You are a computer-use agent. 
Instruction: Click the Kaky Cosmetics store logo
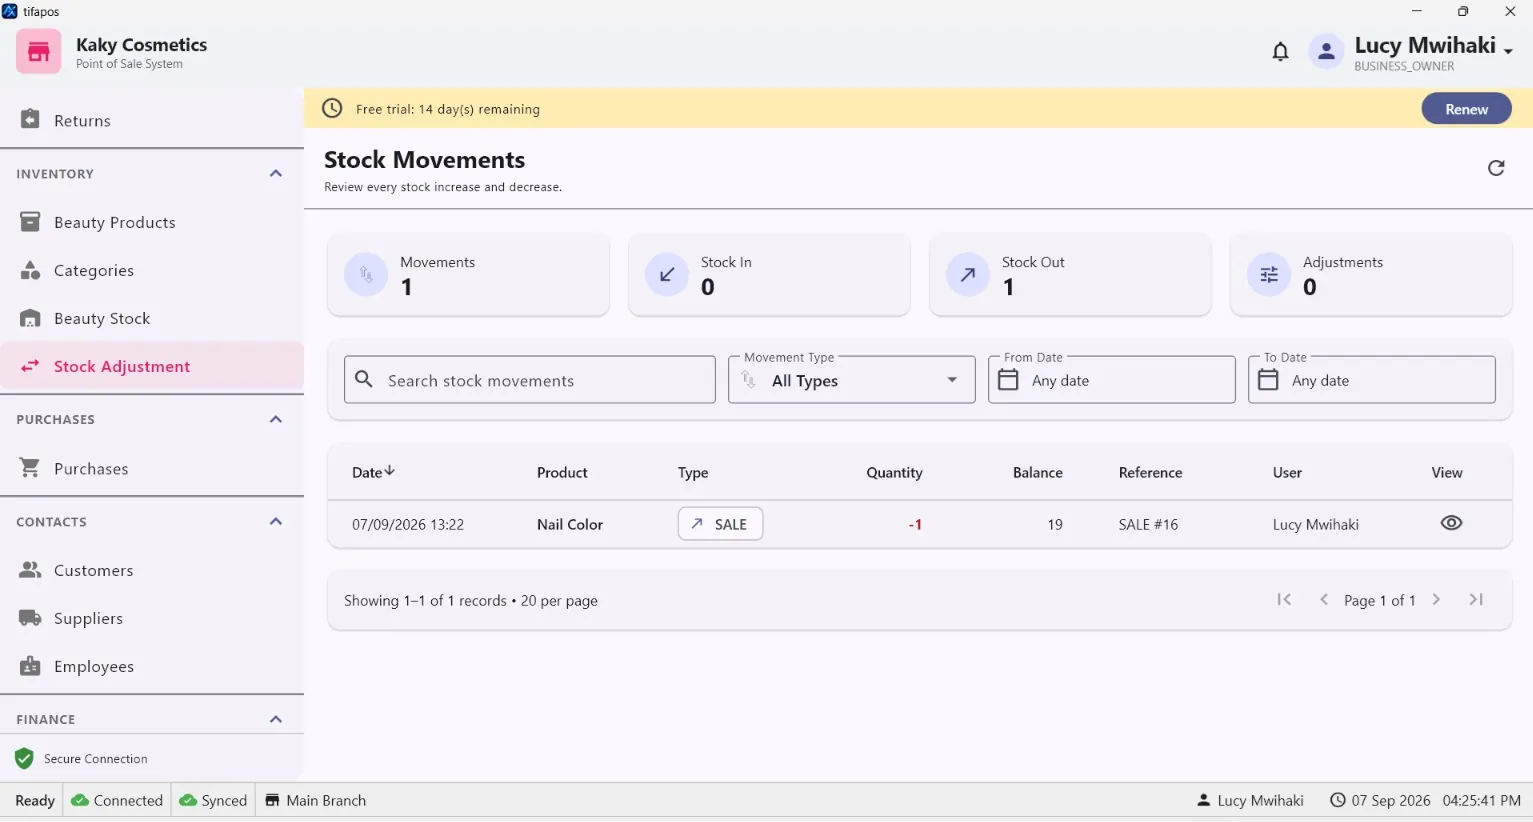[x=38, y=52]
